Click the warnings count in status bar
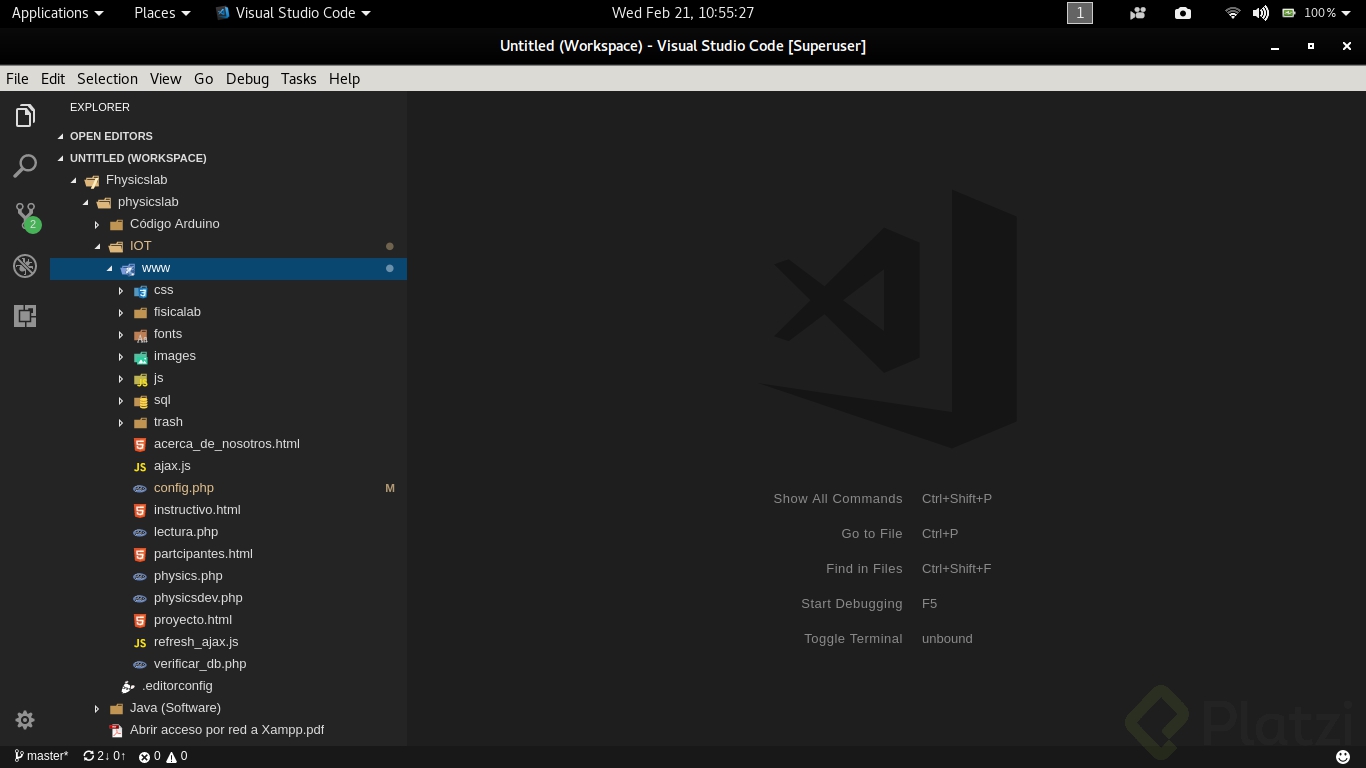Image resolution: width=1366 pixels, height=768 pixels. pos(177,756)
